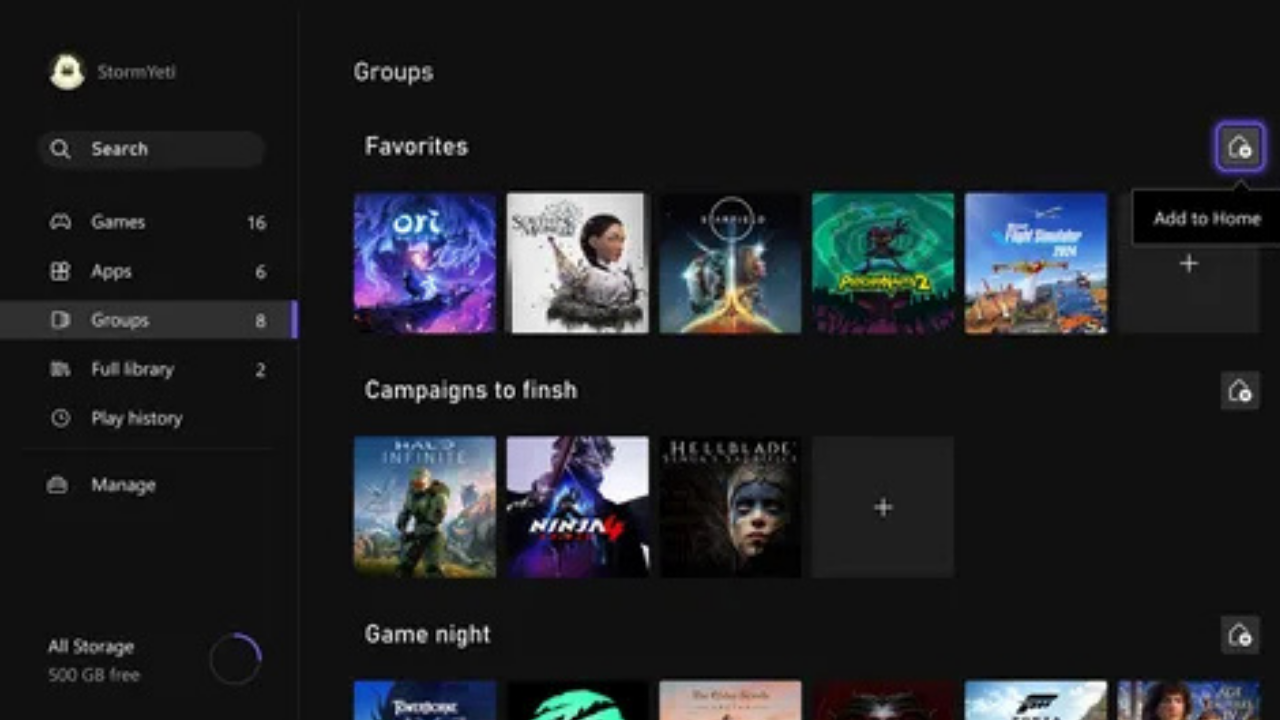The width and height of the screenshot is (1280, 720).
Task: Launch Ori and the Will of the Wisps
Action: point(424,263)
